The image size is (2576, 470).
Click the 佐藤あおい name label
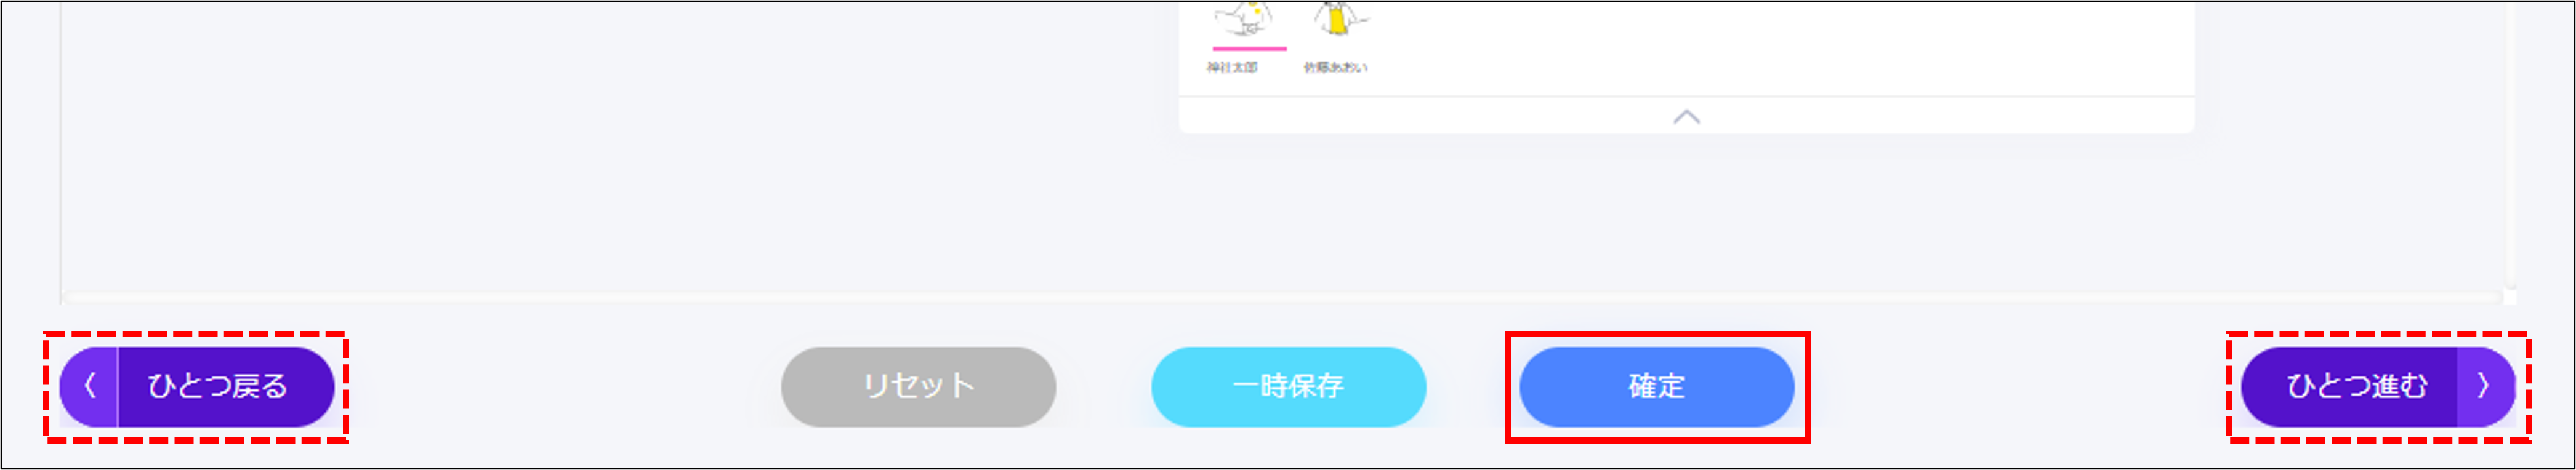[x=1335, y=67]
